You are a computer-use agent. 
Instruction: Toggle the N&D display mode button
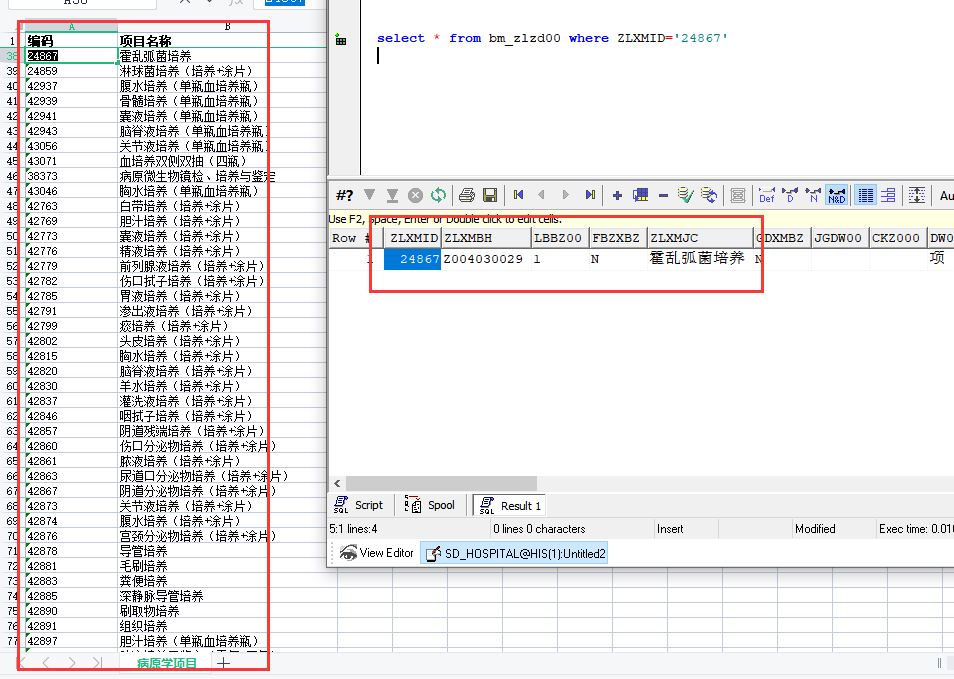tap(837, 195)
